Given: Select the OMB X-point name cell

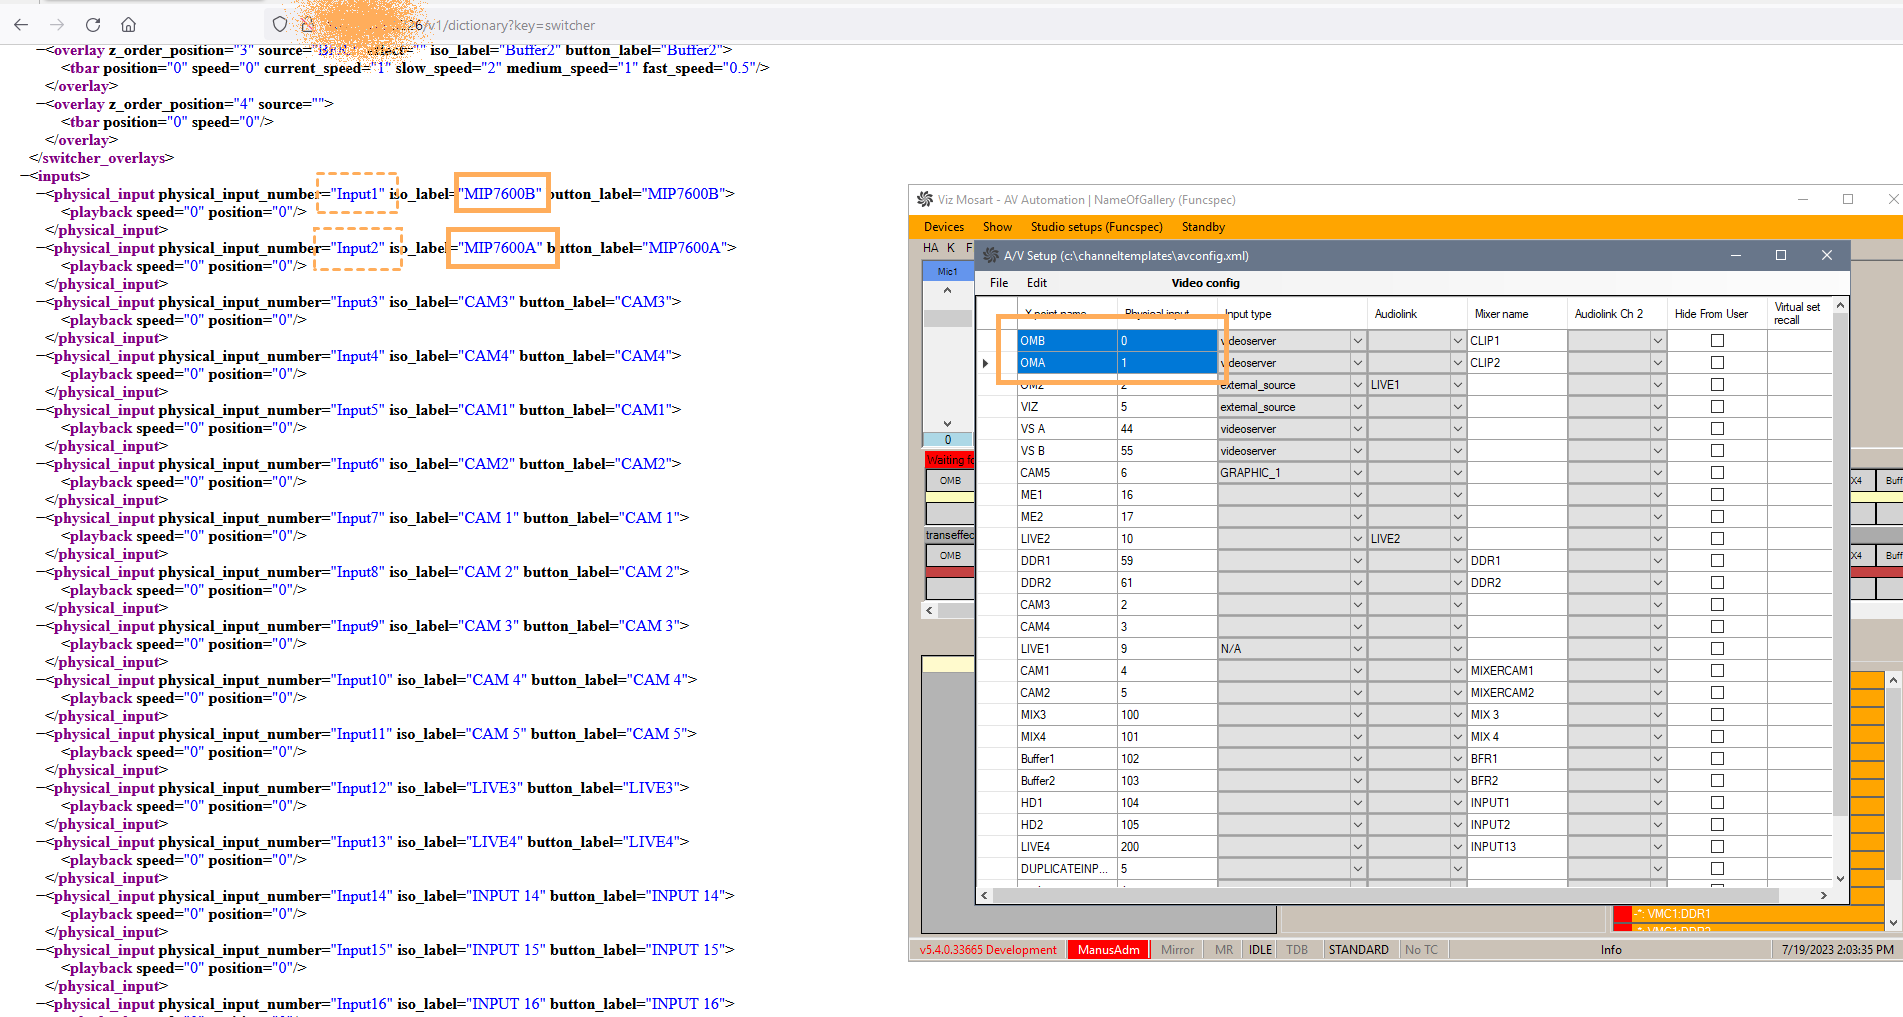Looking at the screenshot, I should click(x=1067, y=341).
